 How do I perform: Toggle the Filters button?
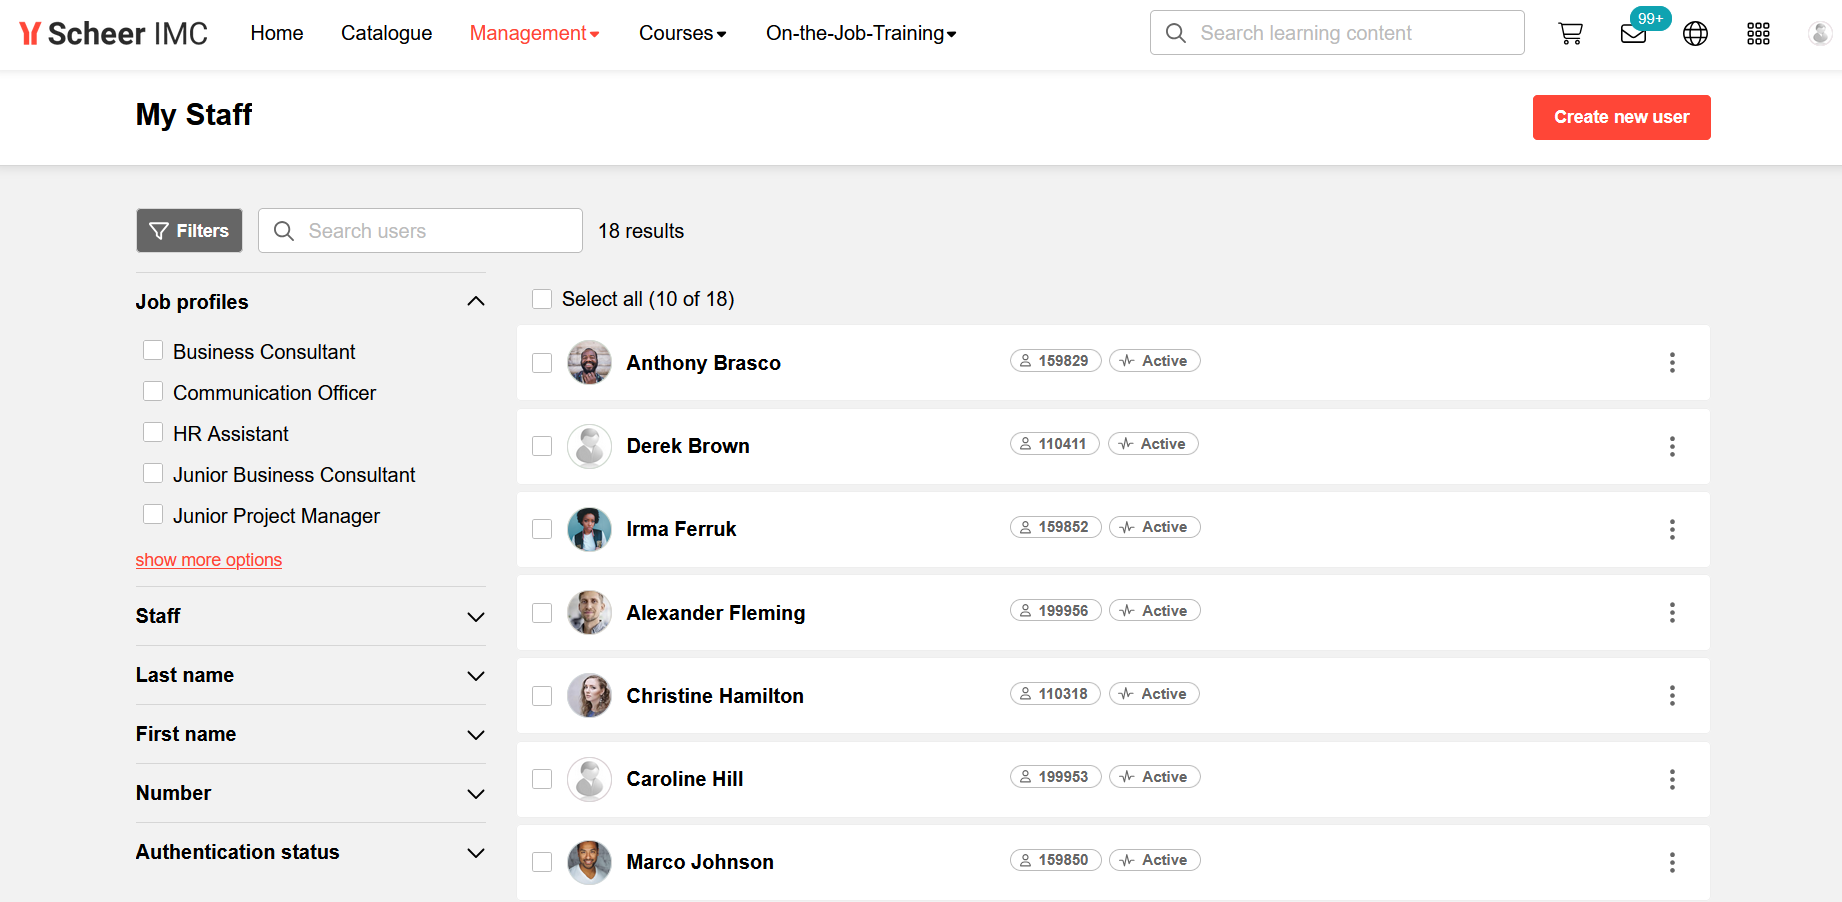(x=189, y=231)
